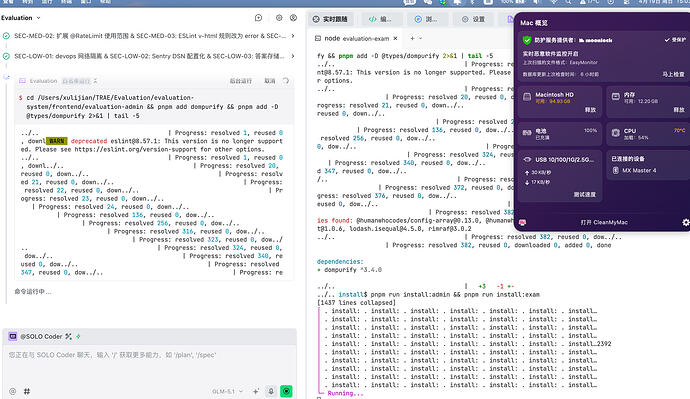Expand the SEC-LOW-01 completed task row

[150, 56]
